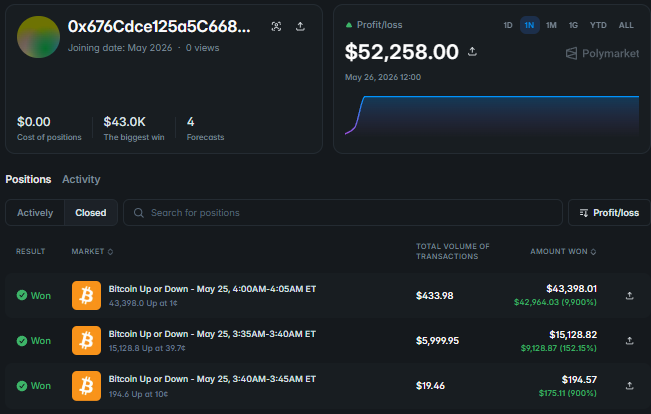Click Bitcoin icon of 4:00AM-4:05AM market
The image size is (651, 414).
point(86,296)
